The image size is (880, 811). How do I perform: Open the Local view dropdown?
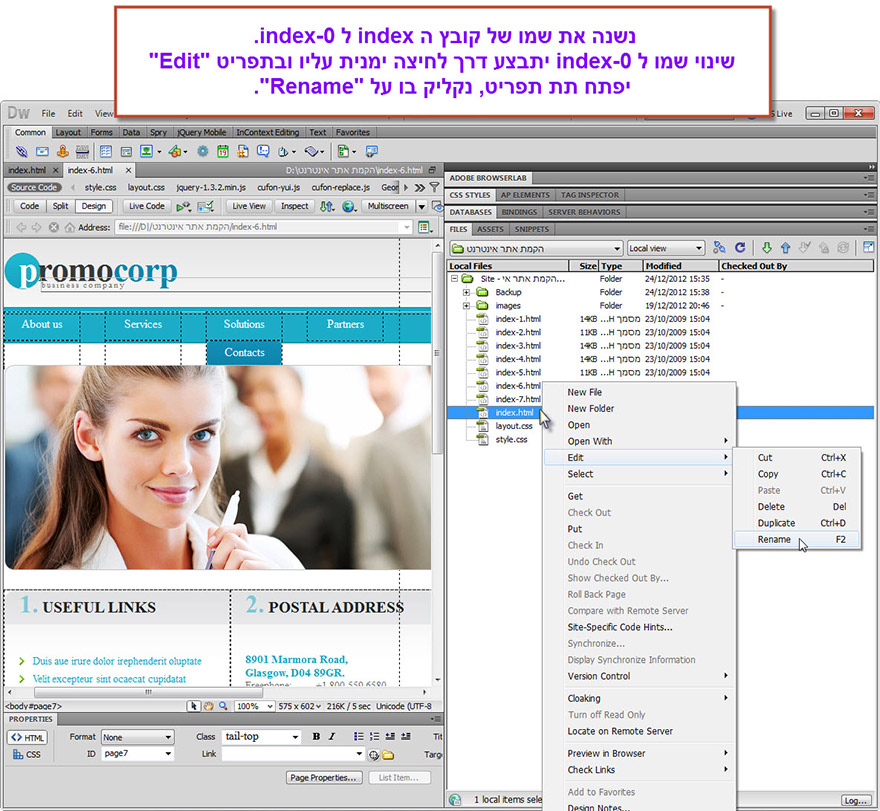(x=666, y=248)
